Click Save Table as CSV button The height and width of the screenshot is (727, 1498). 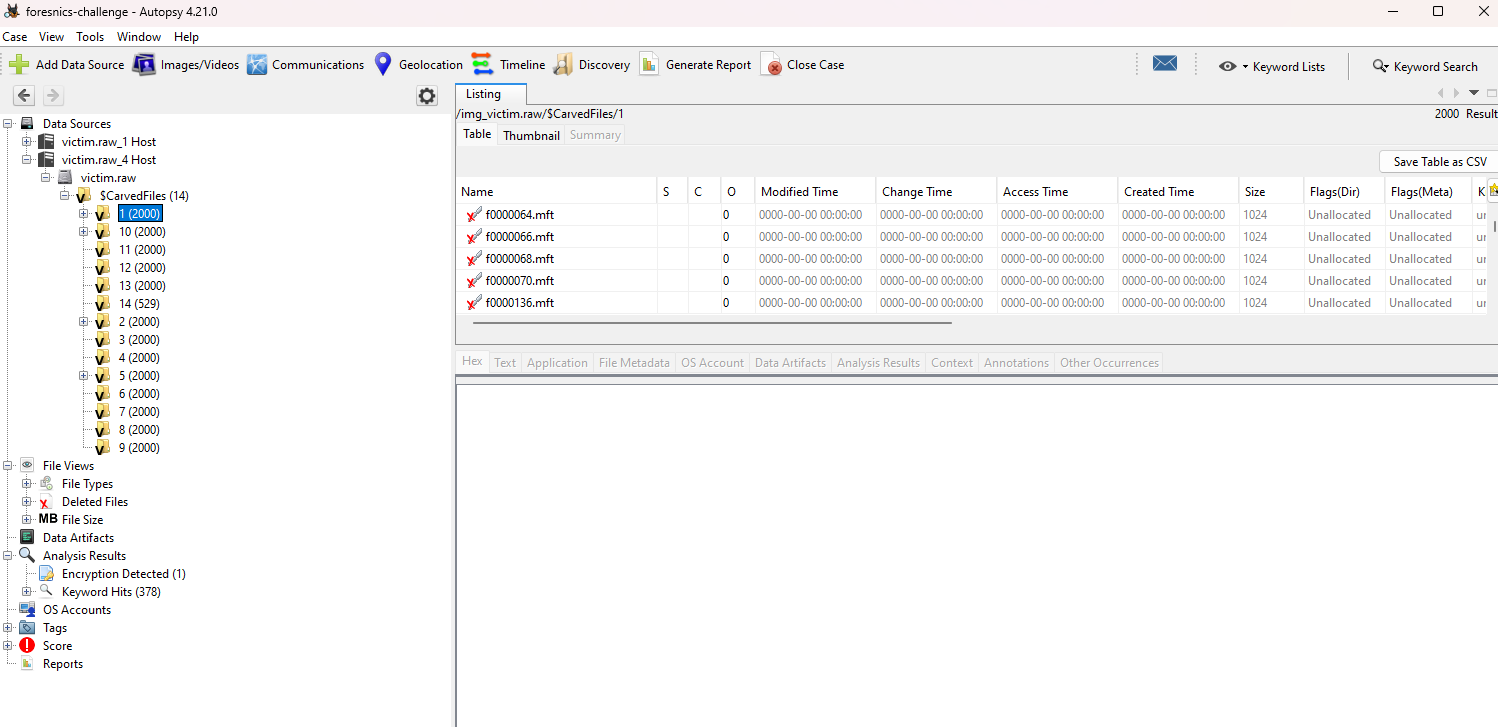1439,162
